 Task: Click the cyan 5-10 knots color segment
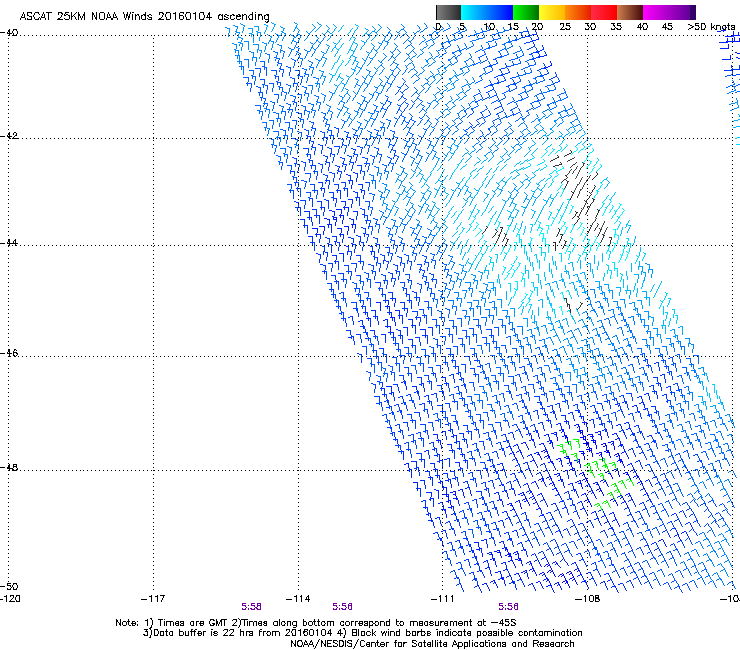point(474,12)
